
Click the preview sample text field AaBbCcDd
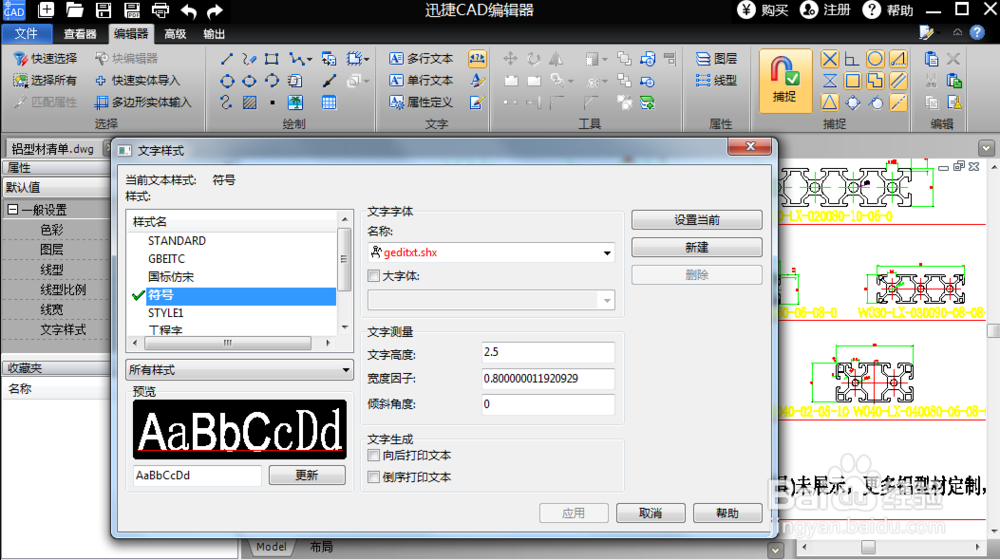[197, 475]
